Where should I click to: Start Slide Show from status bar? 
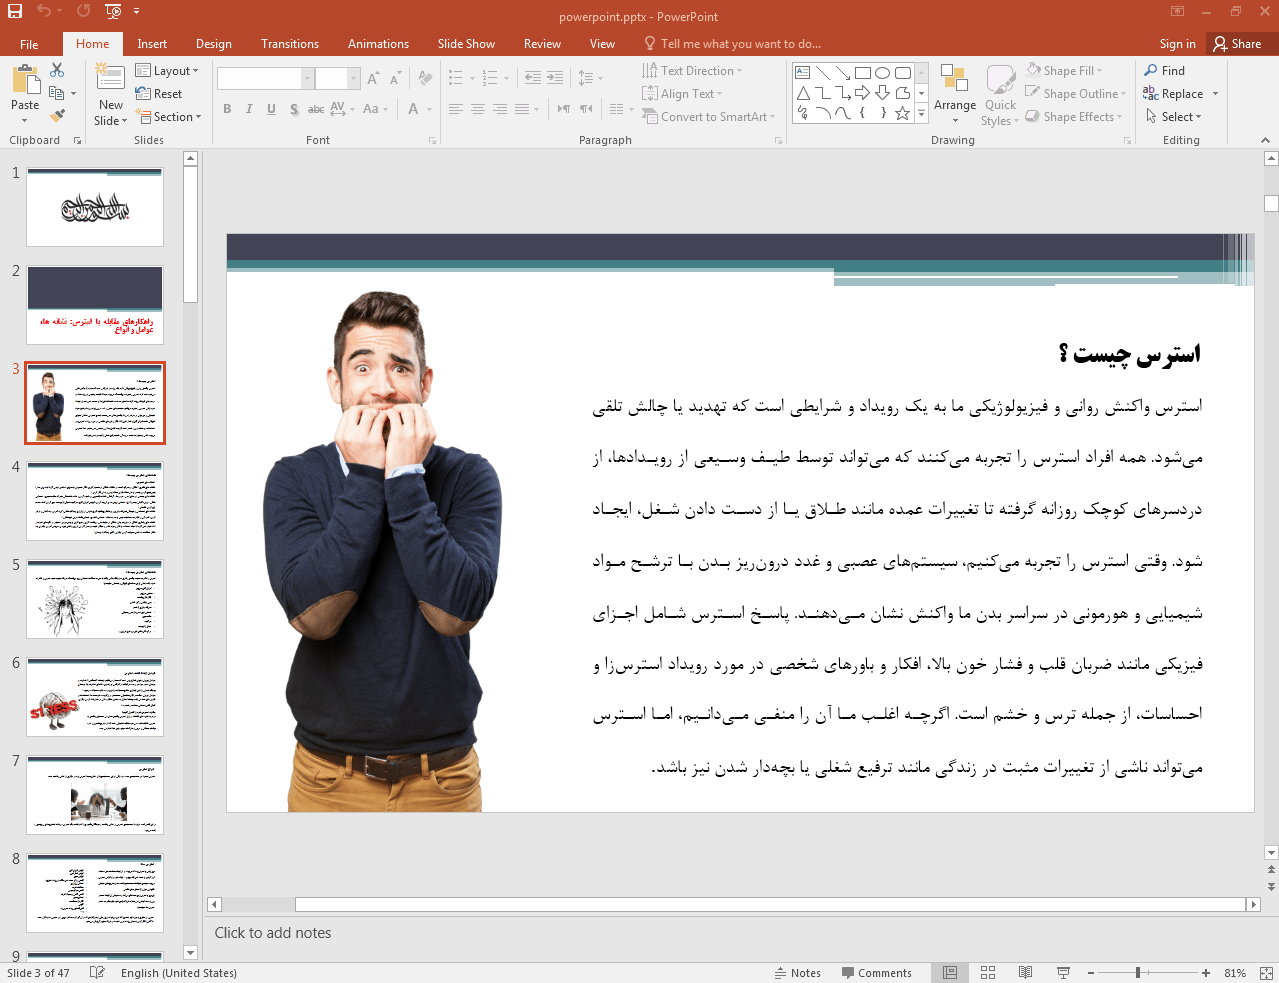[x=1063, y=973]
